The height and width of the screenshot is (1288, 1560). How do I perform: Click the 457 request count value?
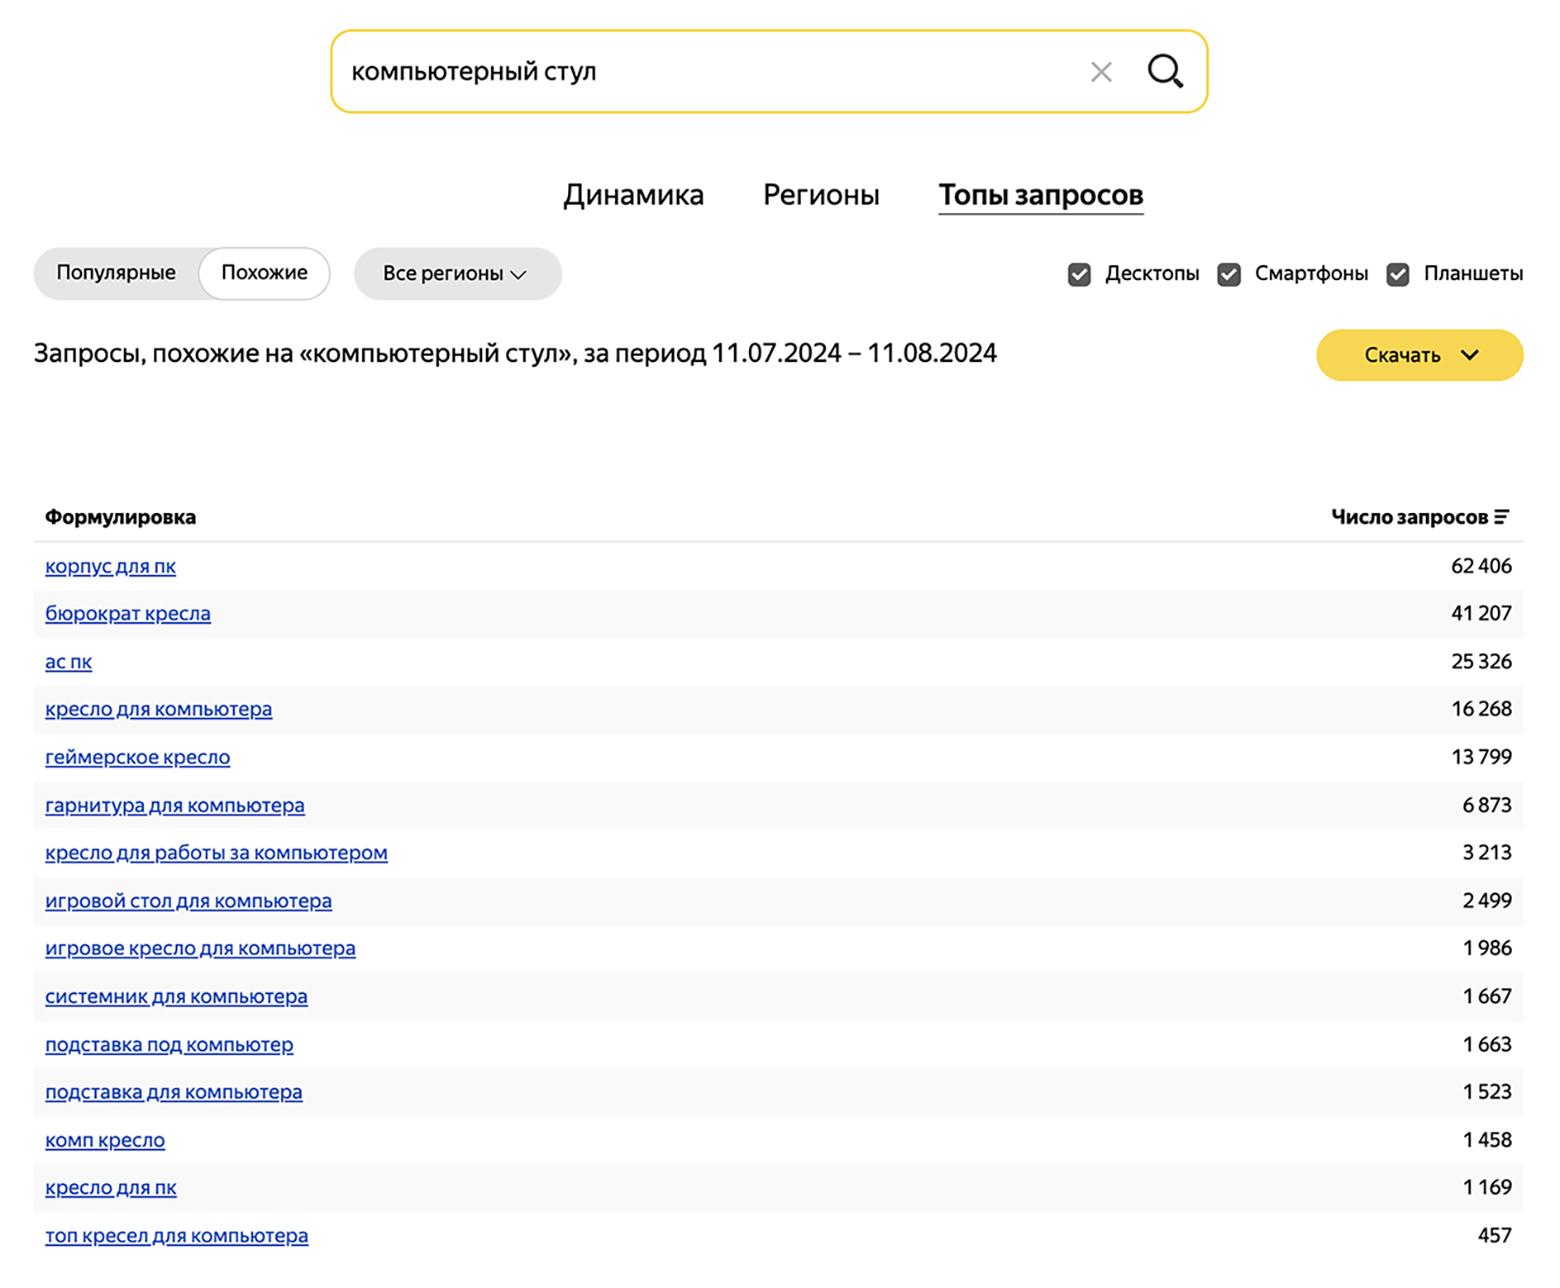coord(1494,1235)
